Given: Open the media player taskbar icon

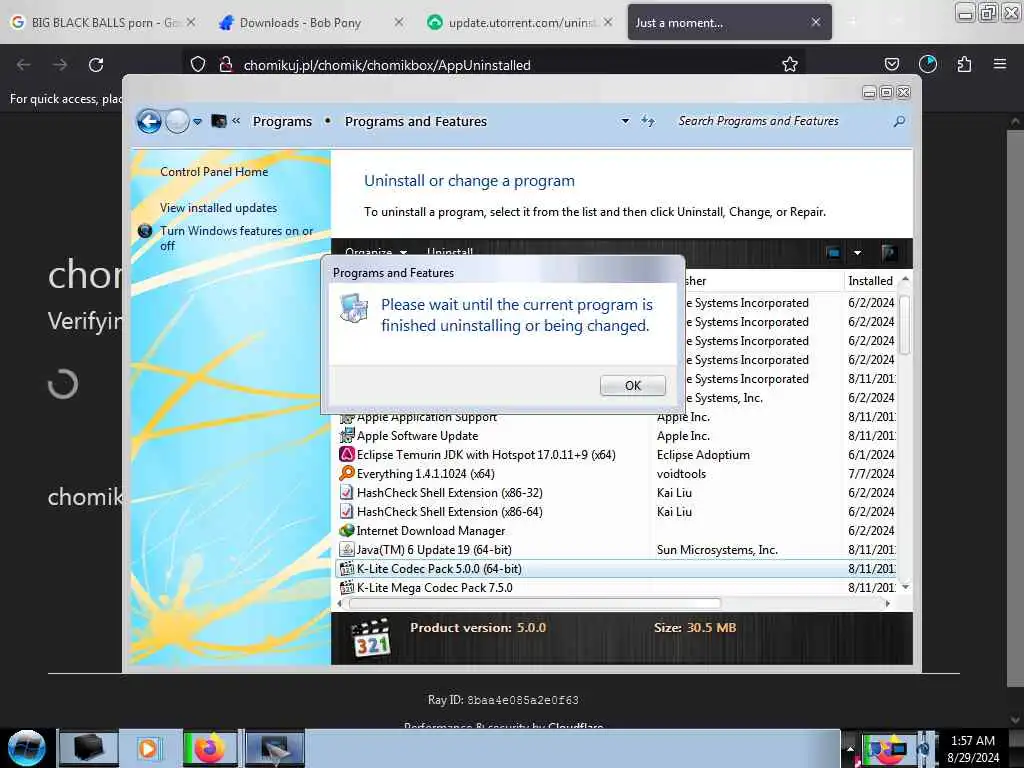Looking at the screenshot, I should coord(148,748).
